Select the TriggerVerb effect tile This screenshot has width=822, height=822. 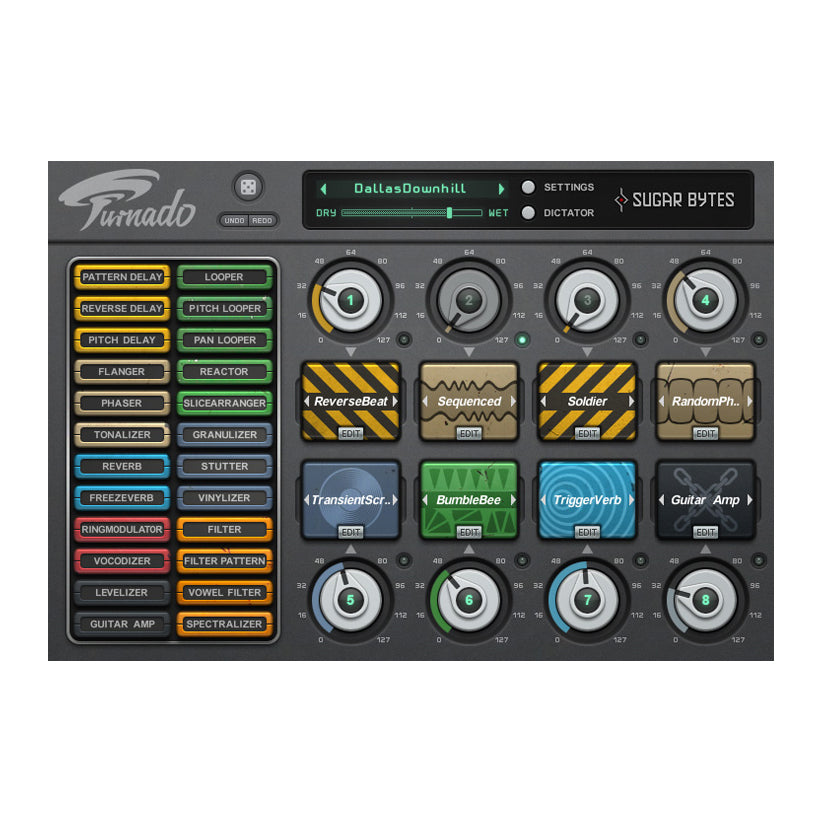tap(587, 498)
